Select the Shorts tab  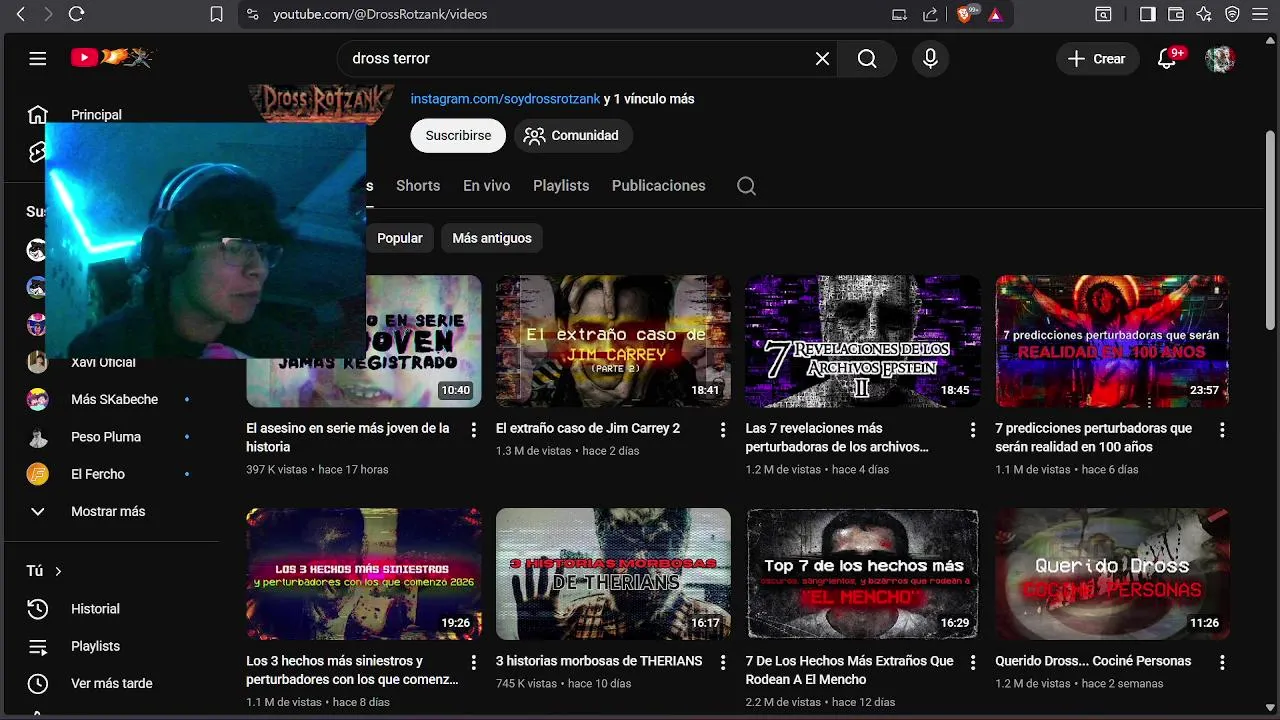click(418, 186)
